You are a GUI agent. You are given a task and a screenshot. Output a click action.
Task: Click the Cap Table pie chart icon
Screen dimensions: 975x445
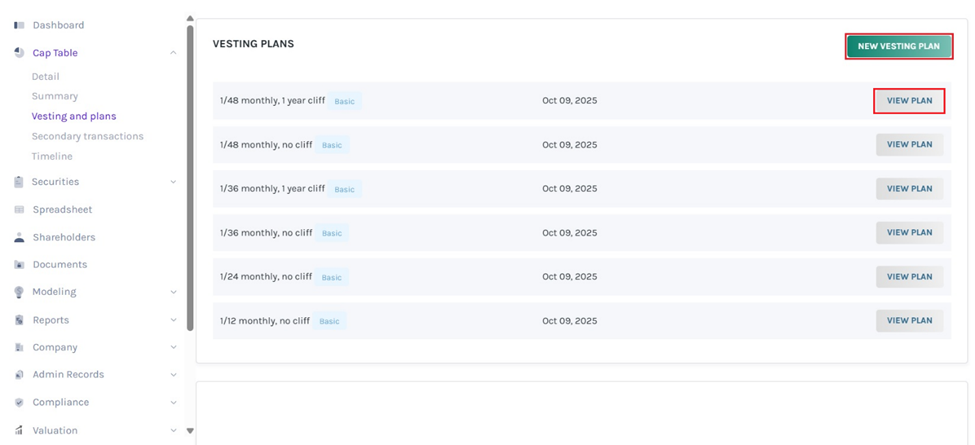click(19, 53)
